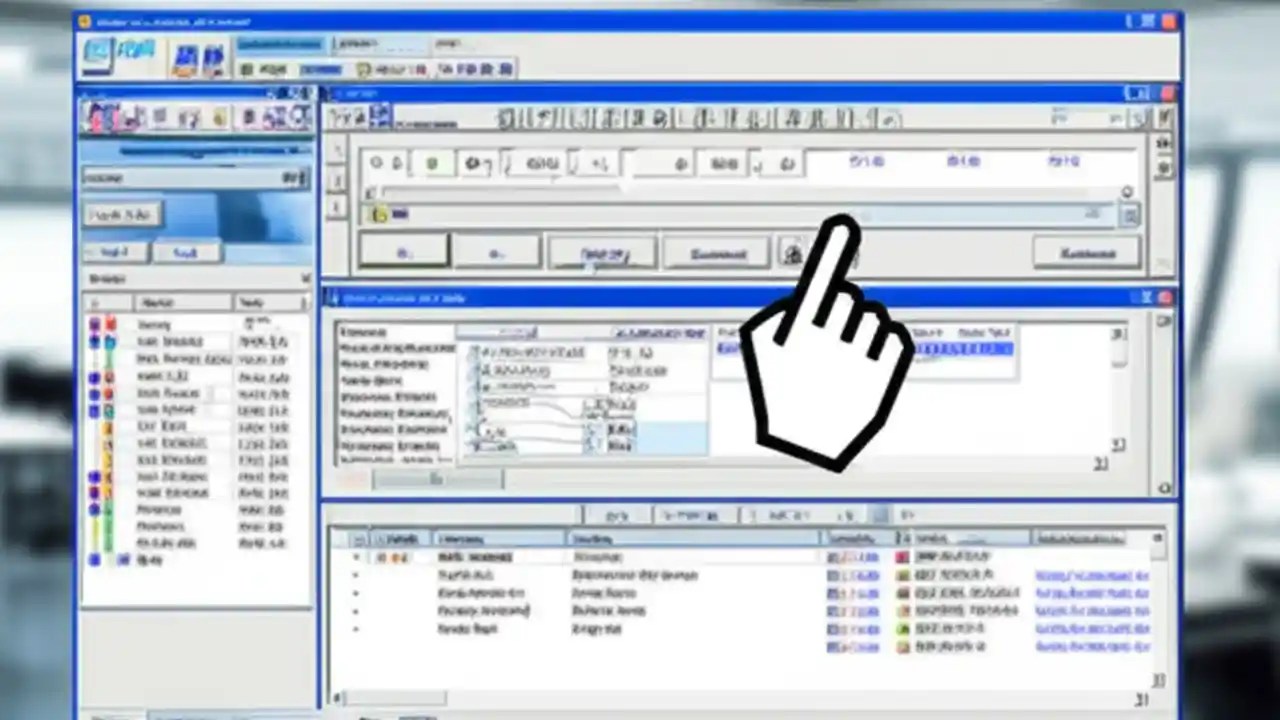The width and height of the screenshot is (1280, 720).
Task: Click the yellow folder icon beside the address field
Action: coord(378,214)
